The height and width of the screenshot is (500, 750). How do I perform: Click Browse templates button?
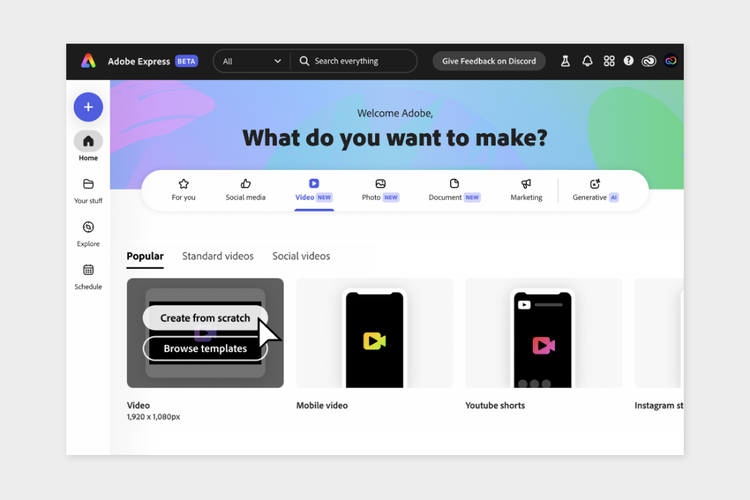[205, 348]
